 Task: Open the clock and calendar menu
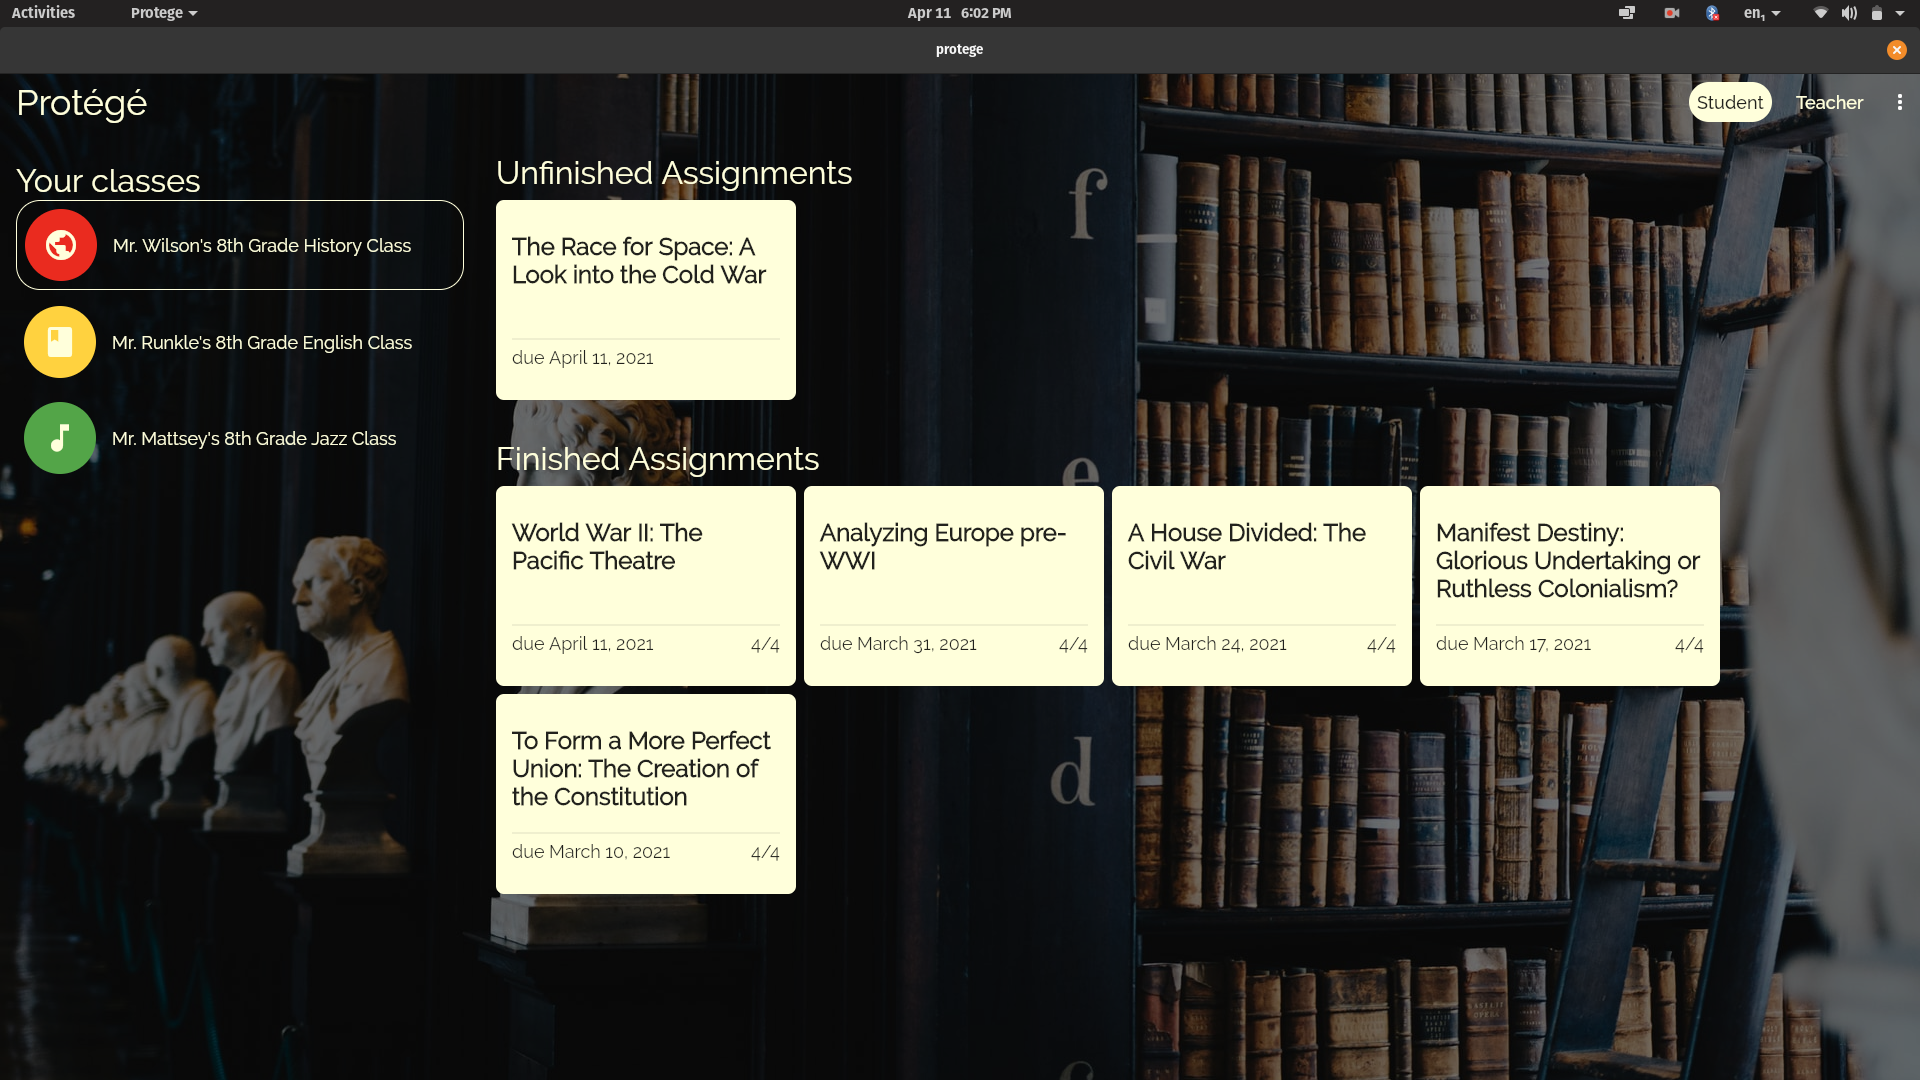click(958, 13)
